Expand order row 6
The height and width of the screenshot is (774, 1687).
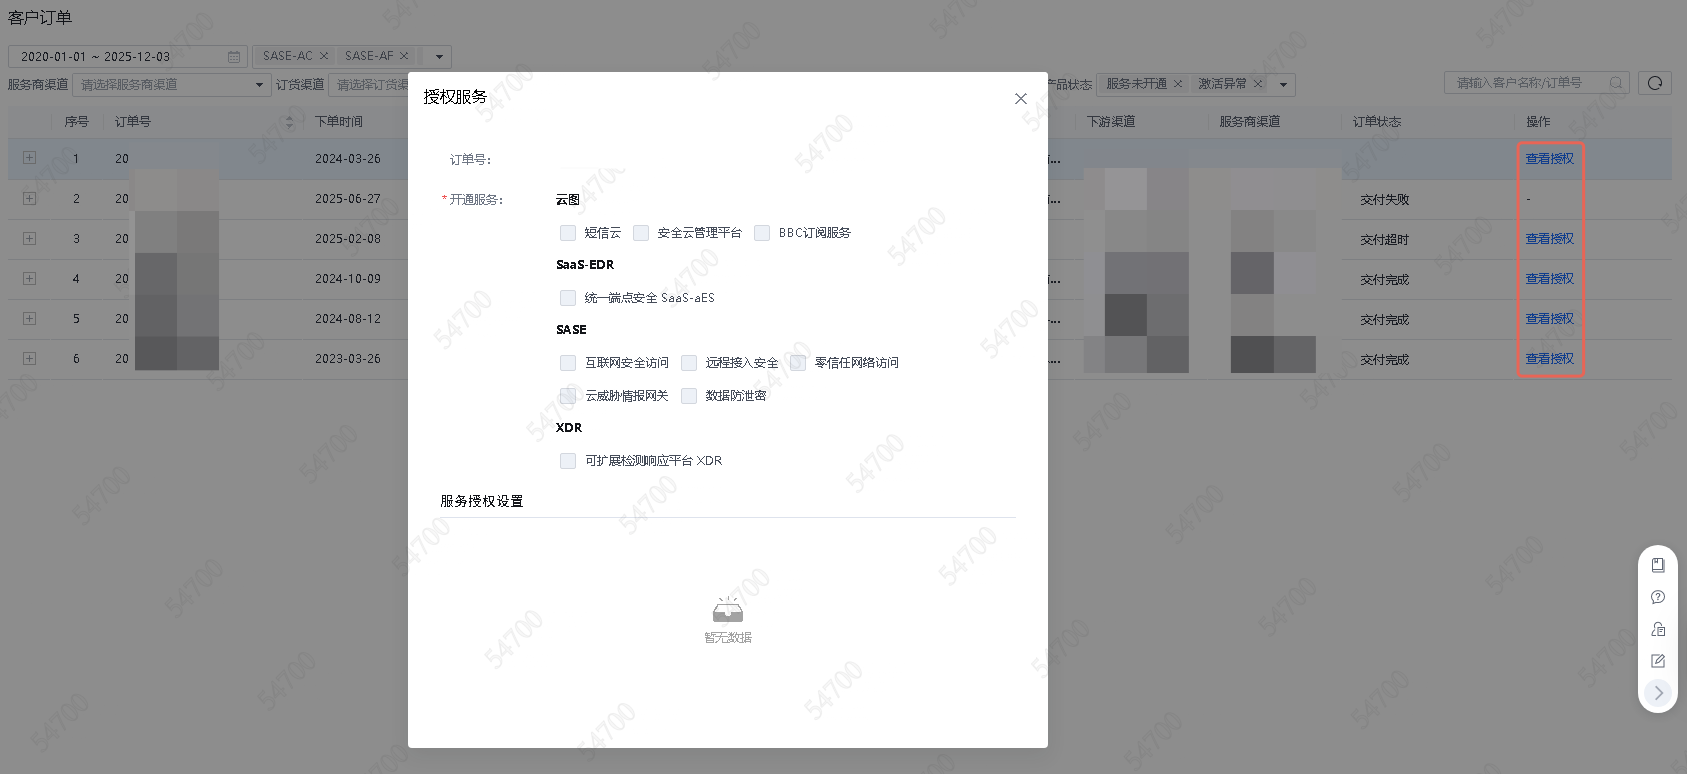point(29,358)
